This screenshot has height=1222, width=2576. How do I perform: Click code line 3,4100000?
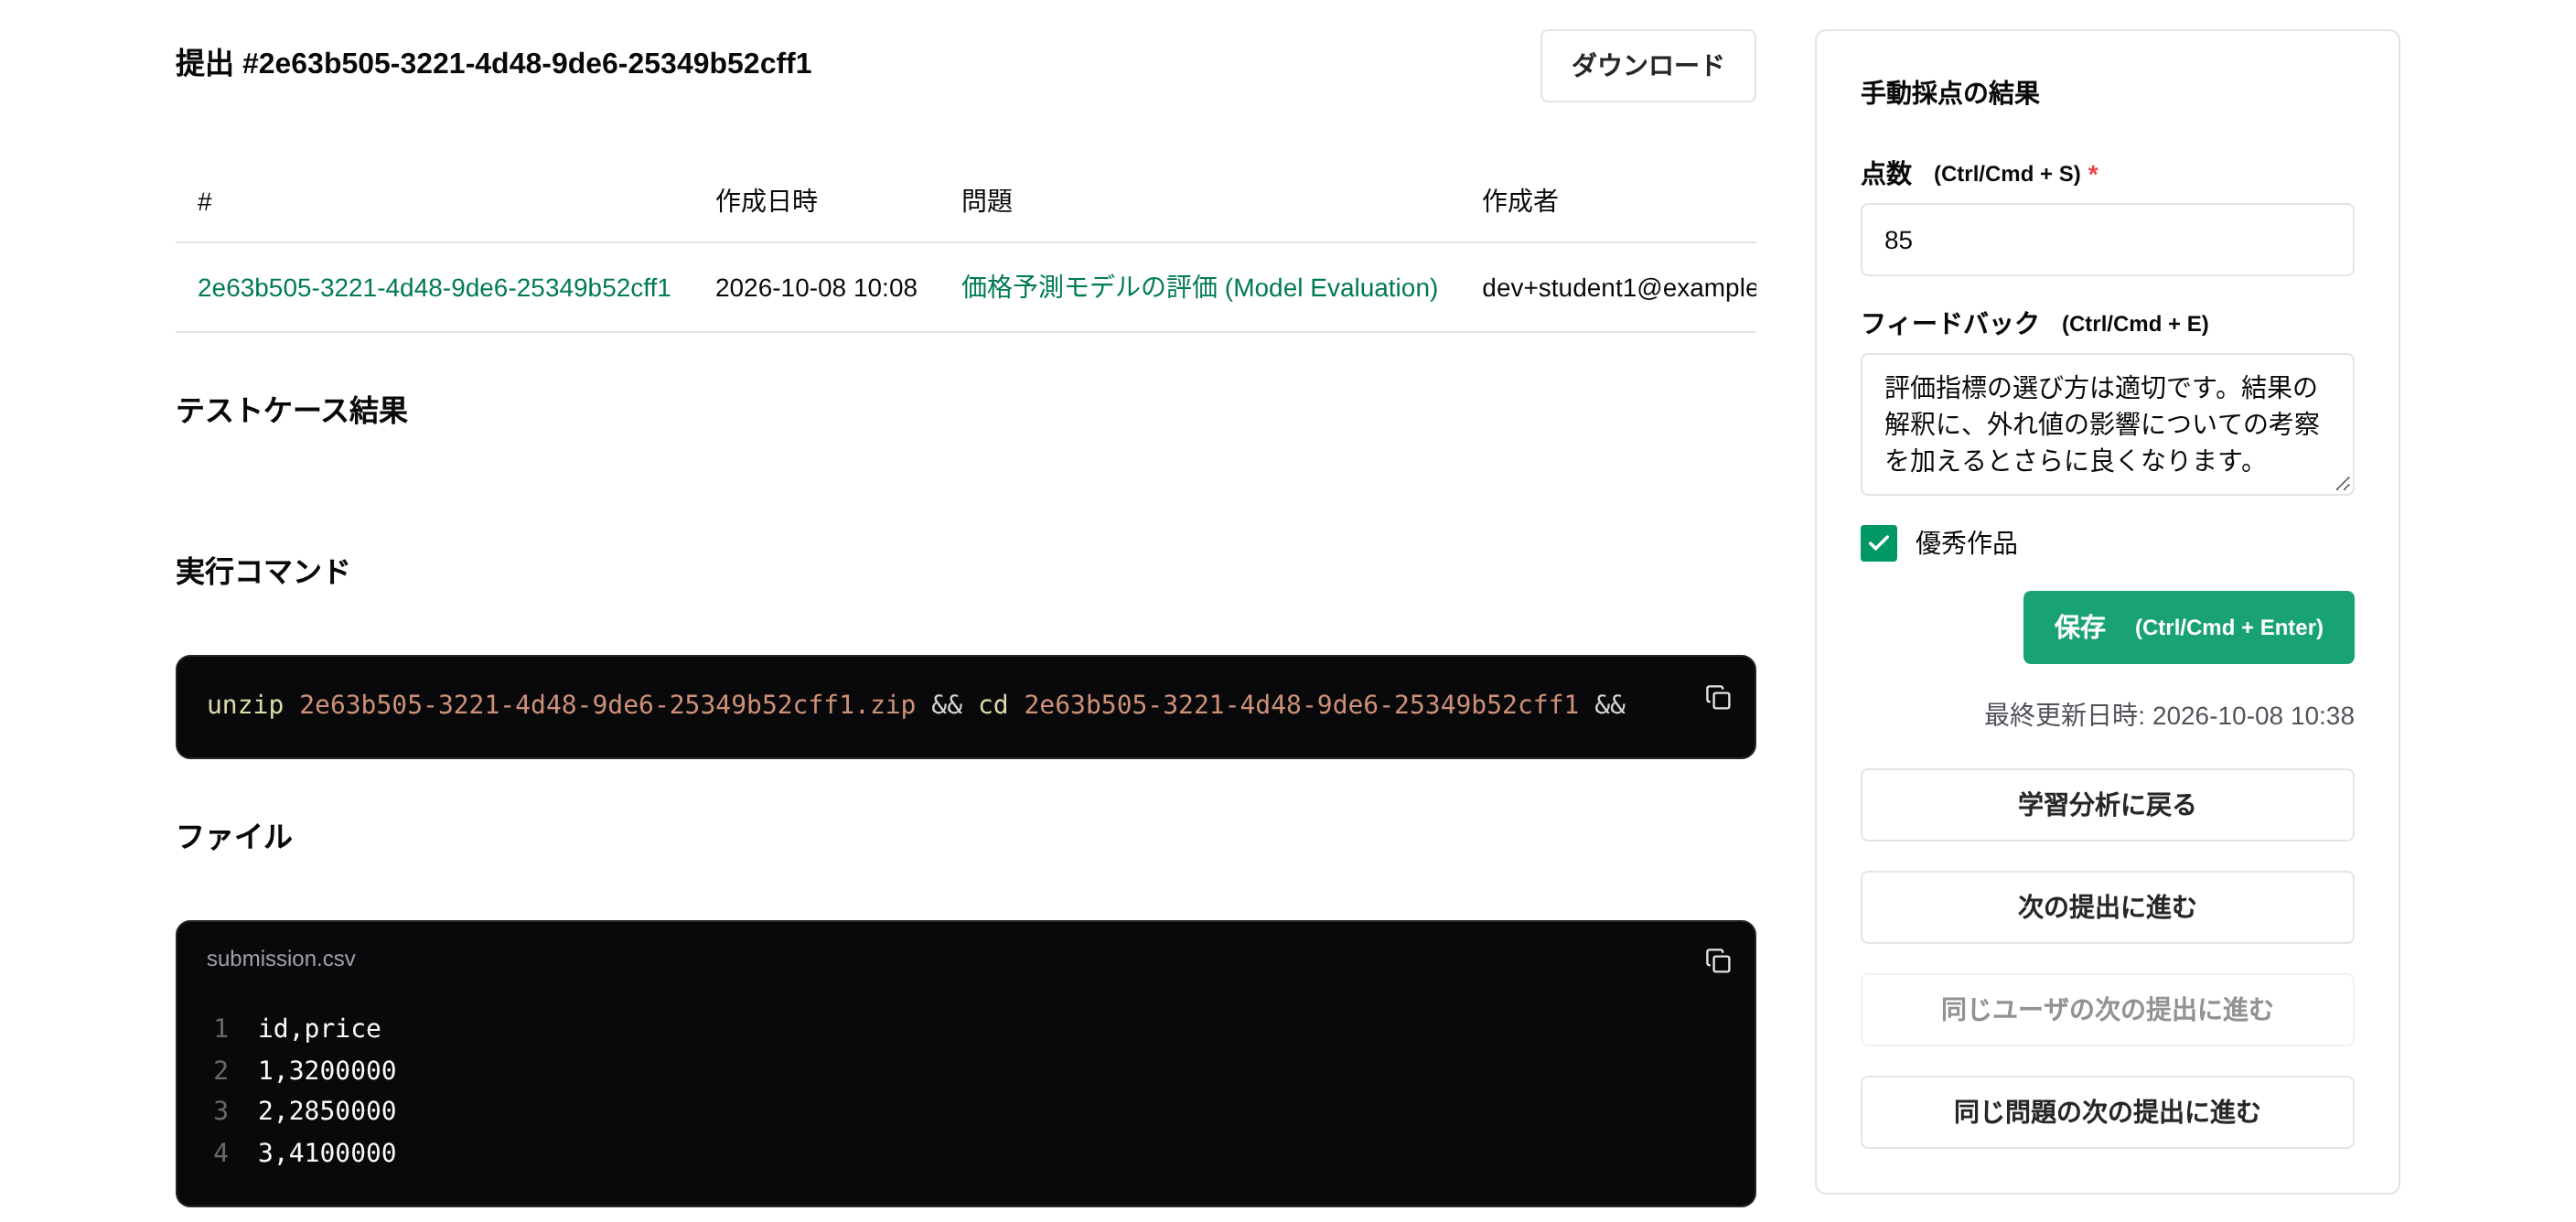coord(327,1153)
